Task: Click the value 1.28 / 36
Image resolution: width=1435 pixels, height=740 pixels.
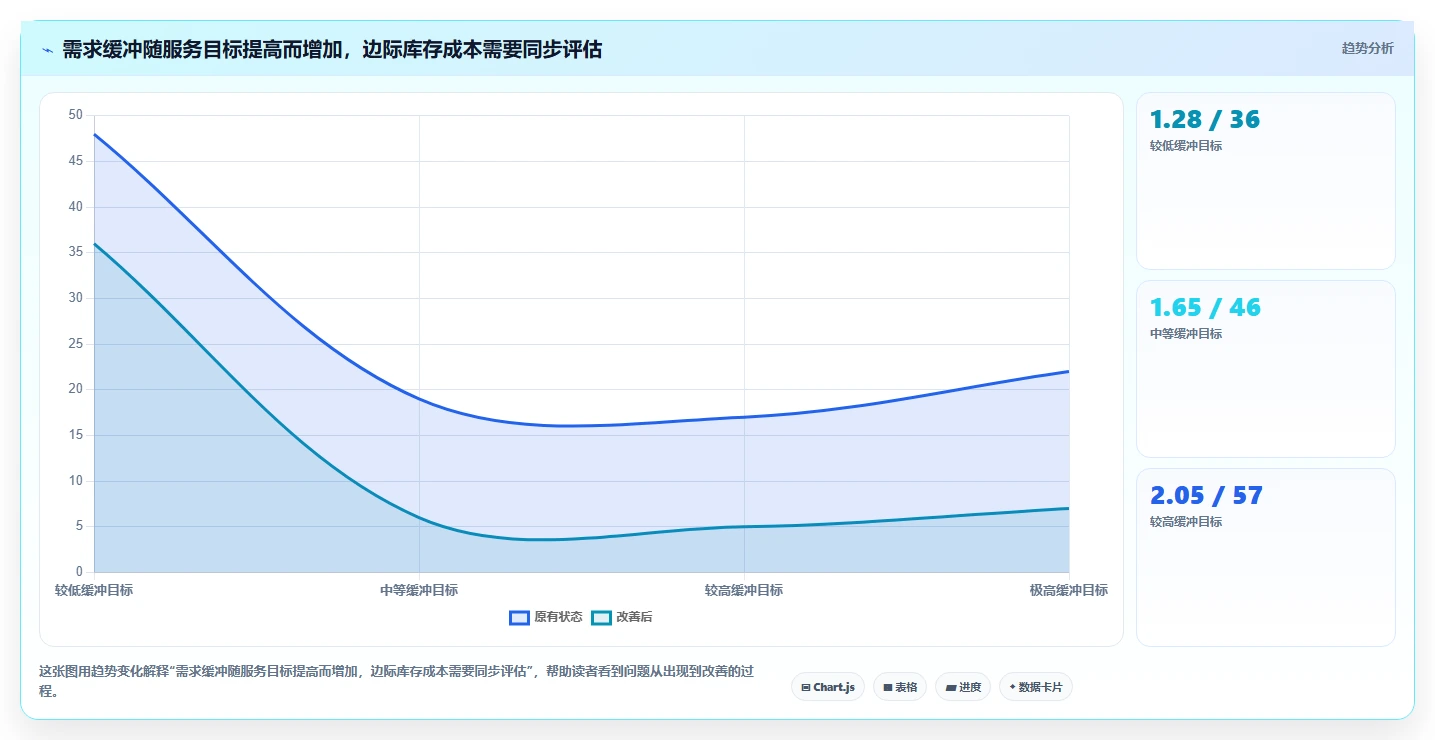Action: coord(1205,120)
